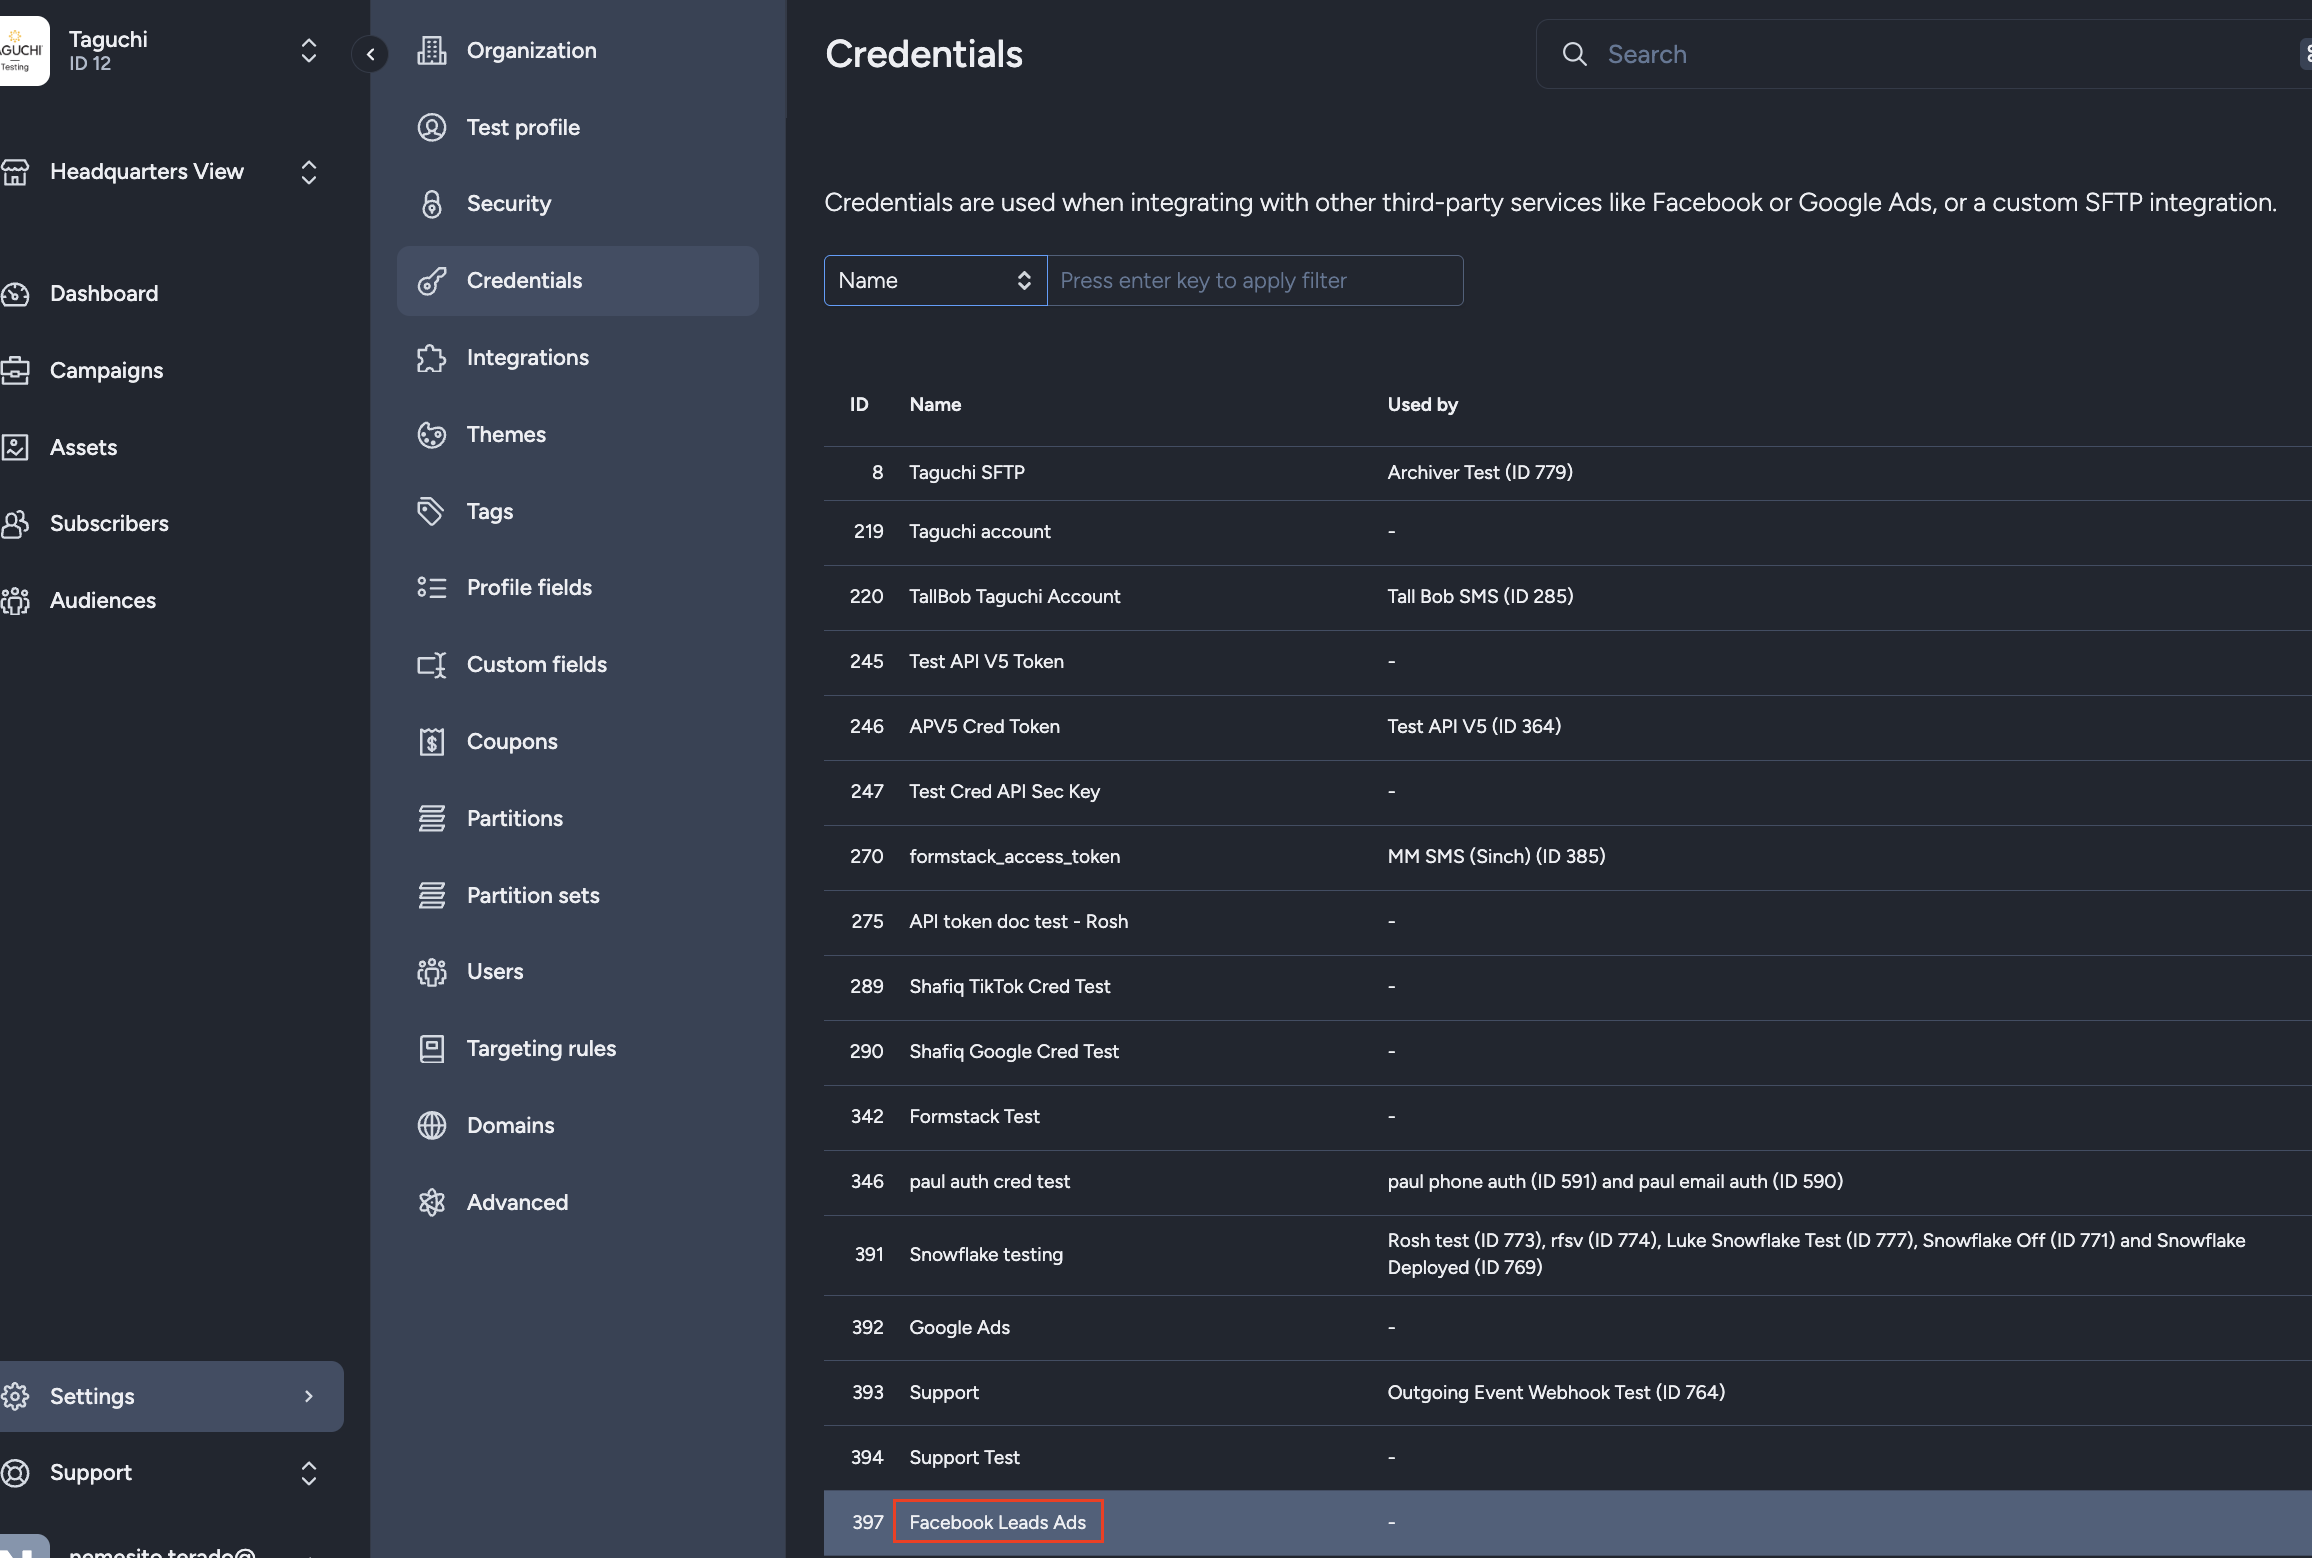Click the Coupons dollar icon
2312x1558 pixels.
coord(431,742)
